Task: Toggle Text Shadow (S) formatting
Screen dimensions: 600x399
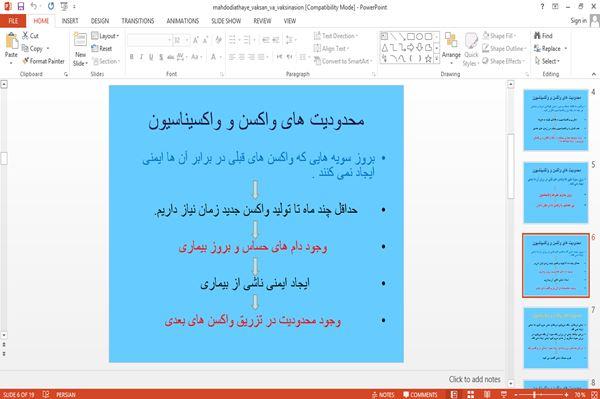Action: click(161, 57)
